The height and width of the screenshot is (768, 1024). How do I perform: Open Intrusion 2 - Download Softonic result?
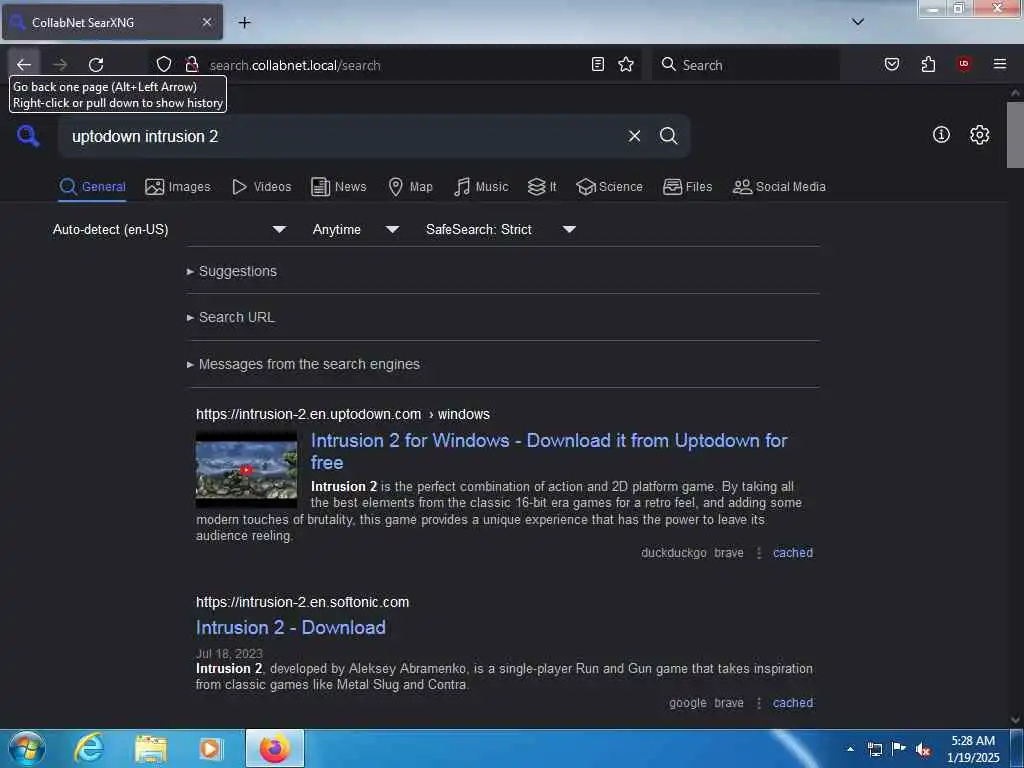[291, 628]
